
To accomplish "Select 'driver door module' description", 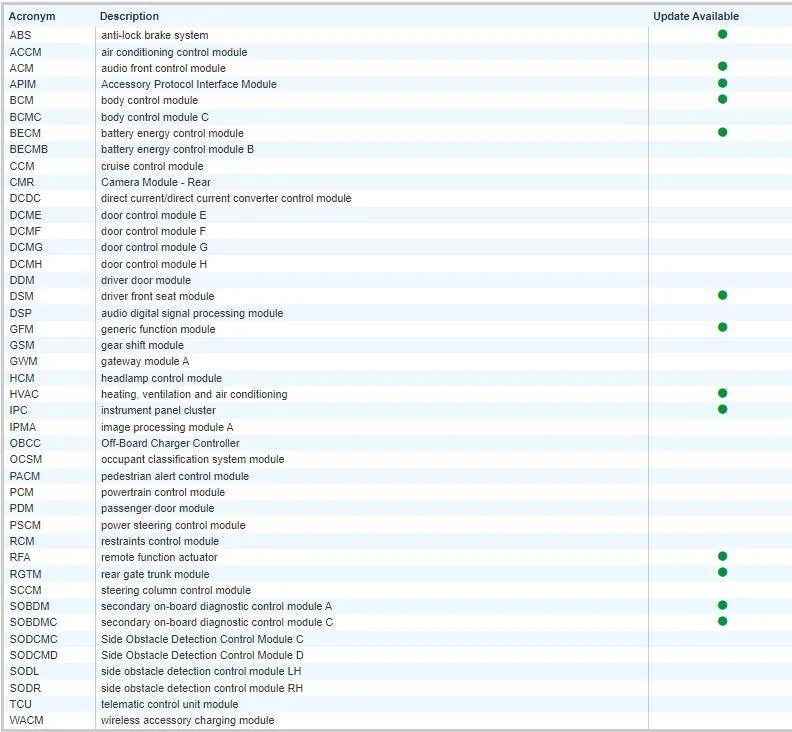I will coord(146,280).
